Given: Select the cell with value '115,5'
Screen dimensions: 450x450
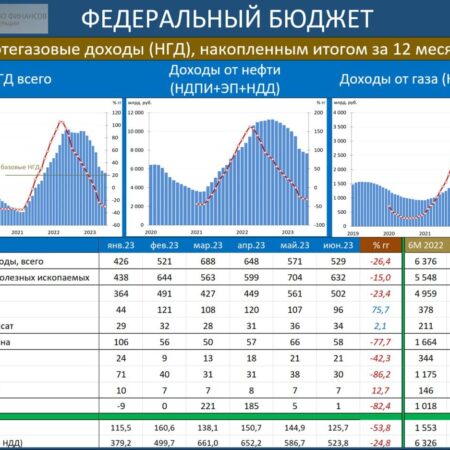Looking at the screenshot, I should coord(121,428).
